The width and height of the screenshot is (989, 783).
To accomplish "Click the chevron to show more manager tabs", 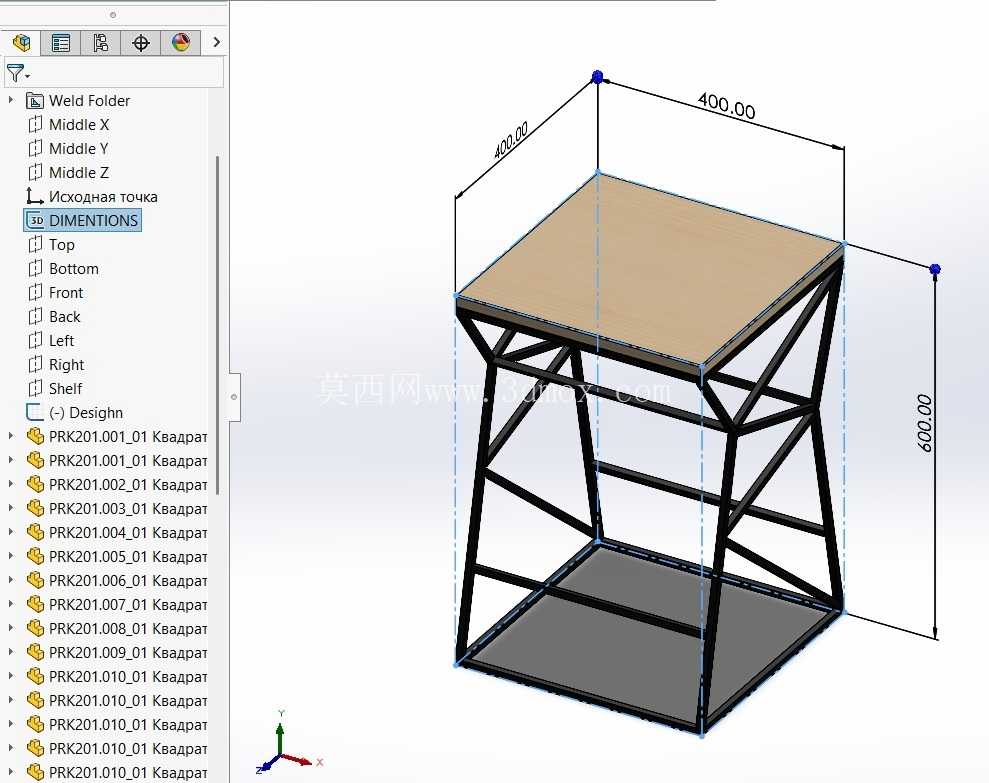I will pos(216,42).
